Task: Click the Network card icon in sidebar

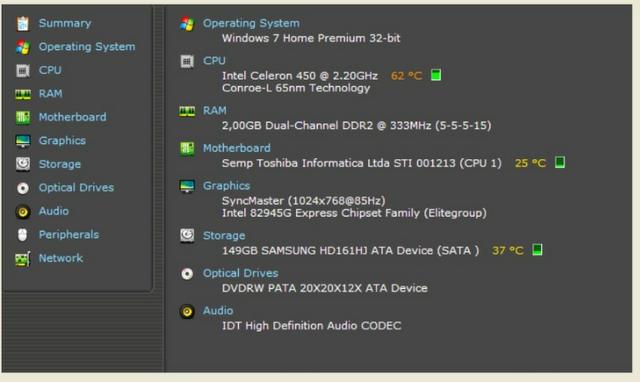Action: (x=23, y=259)
